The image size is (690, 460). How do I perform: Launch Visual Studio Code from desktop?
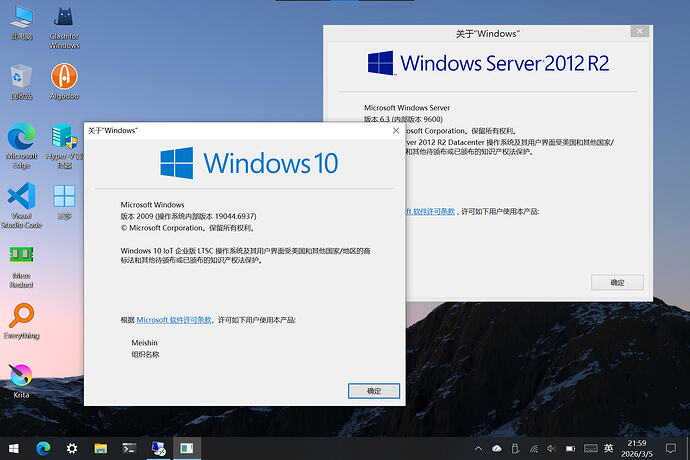(21, 196)
